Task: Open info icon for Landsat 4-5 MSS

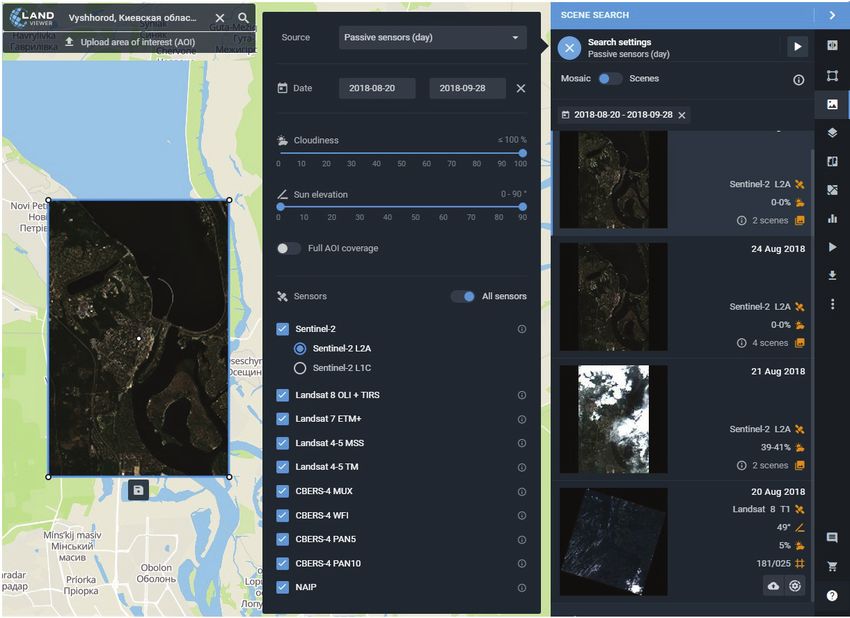Action: click(x=521, y=443)
